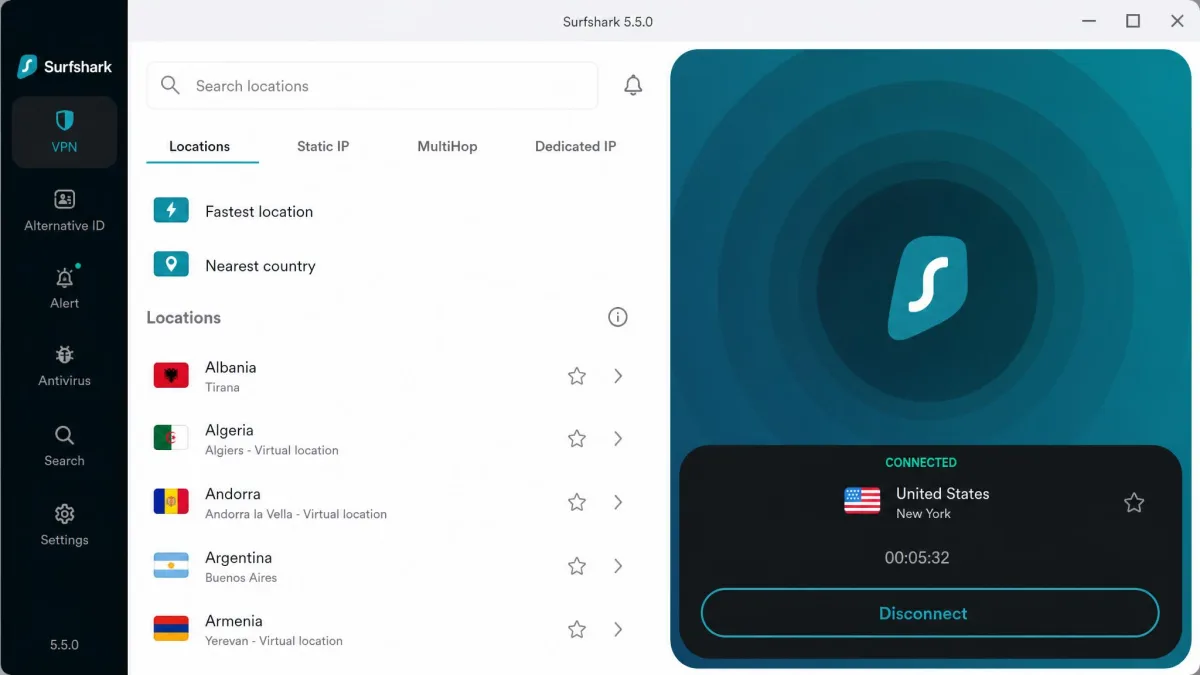Open Settings gear in sidebar
1200x675 pixels.
point(64,524)
